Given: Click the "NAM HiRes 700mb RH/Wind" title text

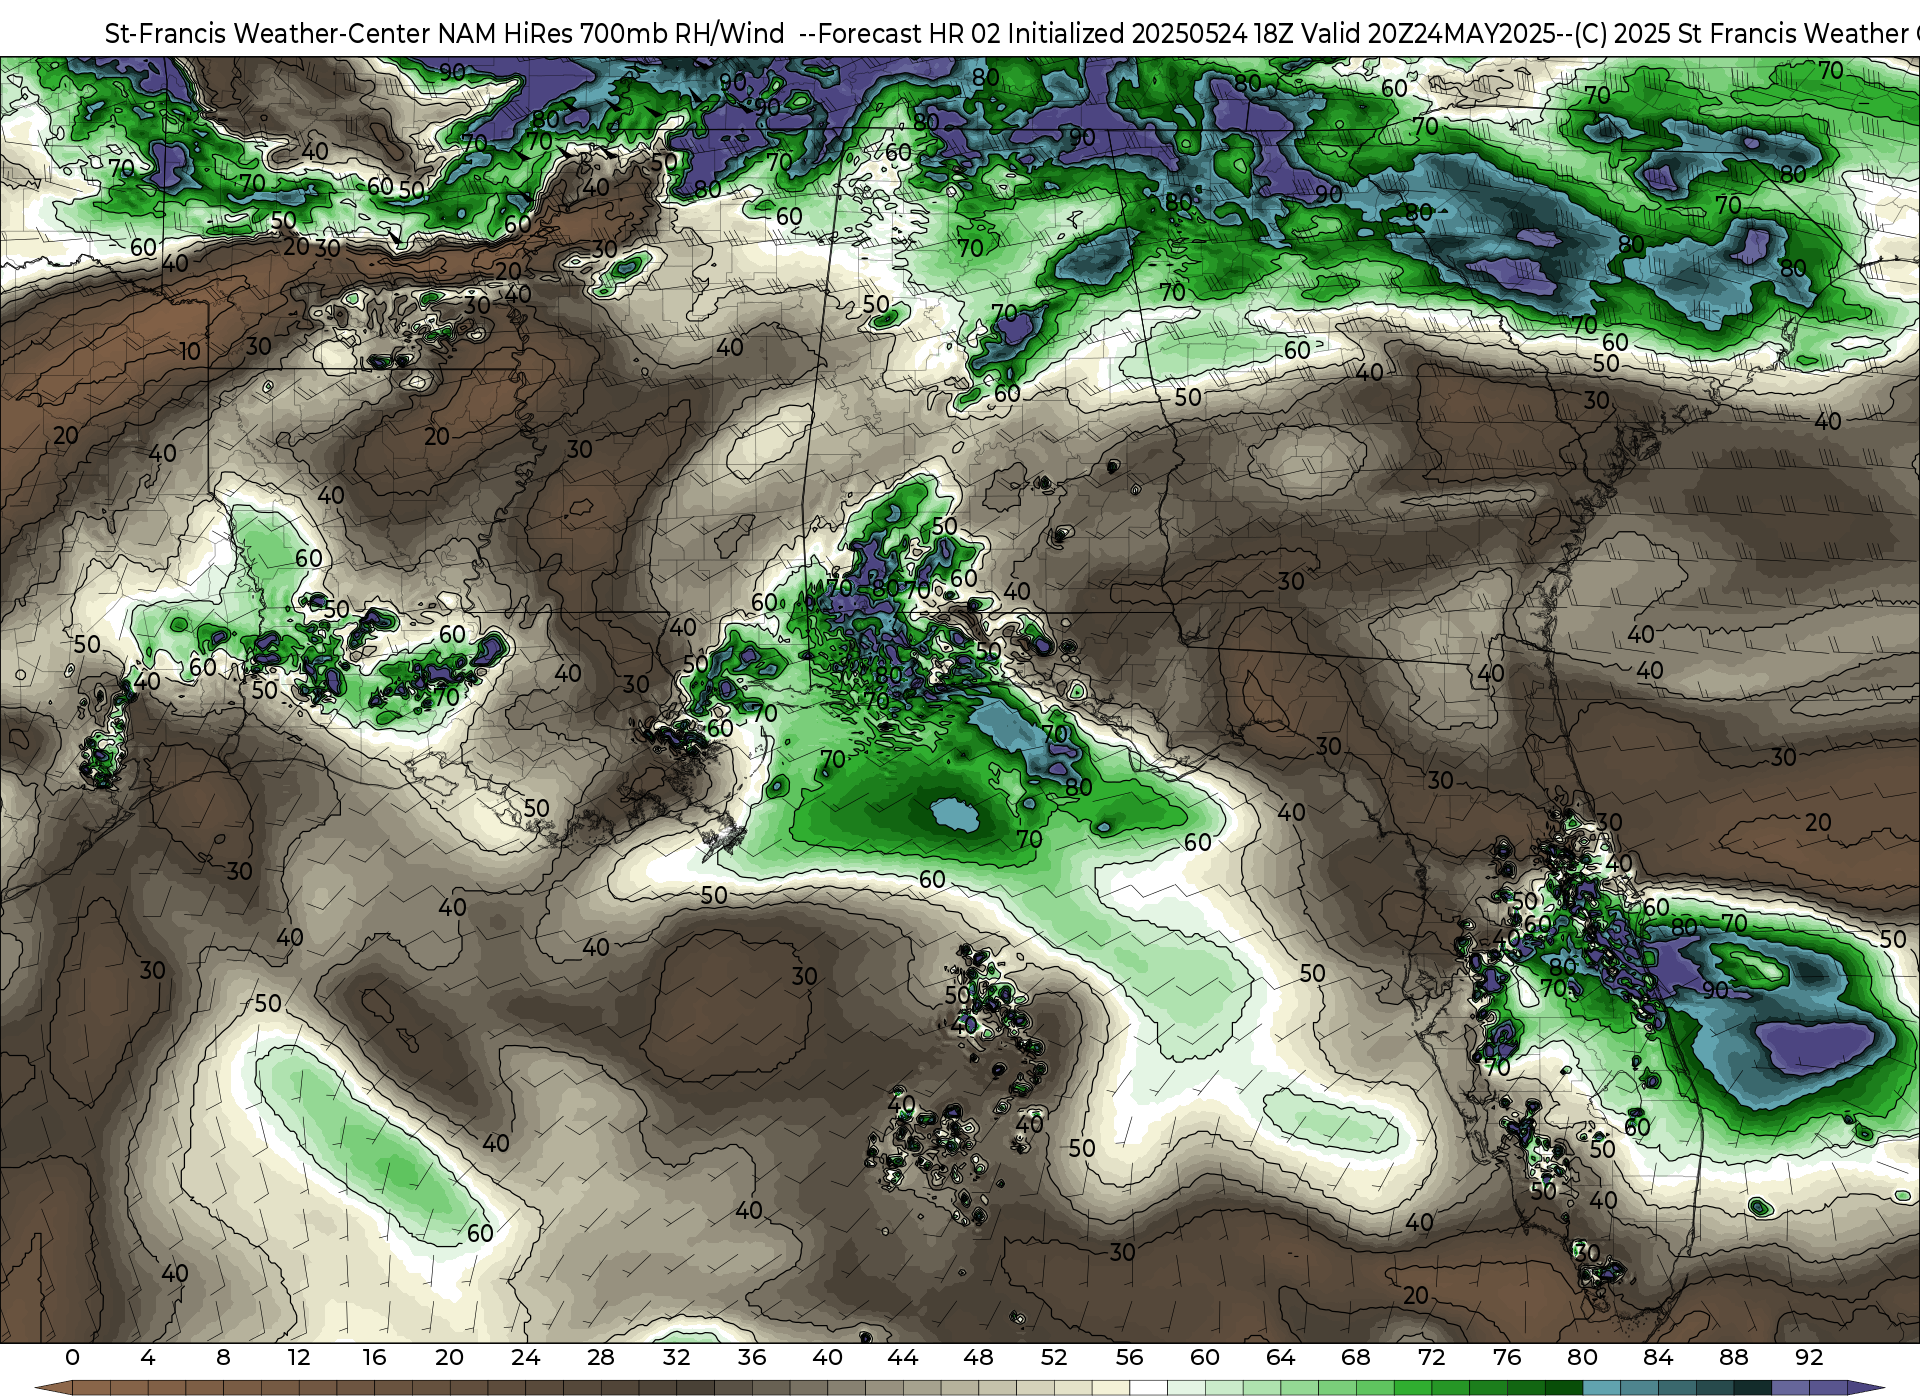Looking at the screenshot, I should [611, 34].
